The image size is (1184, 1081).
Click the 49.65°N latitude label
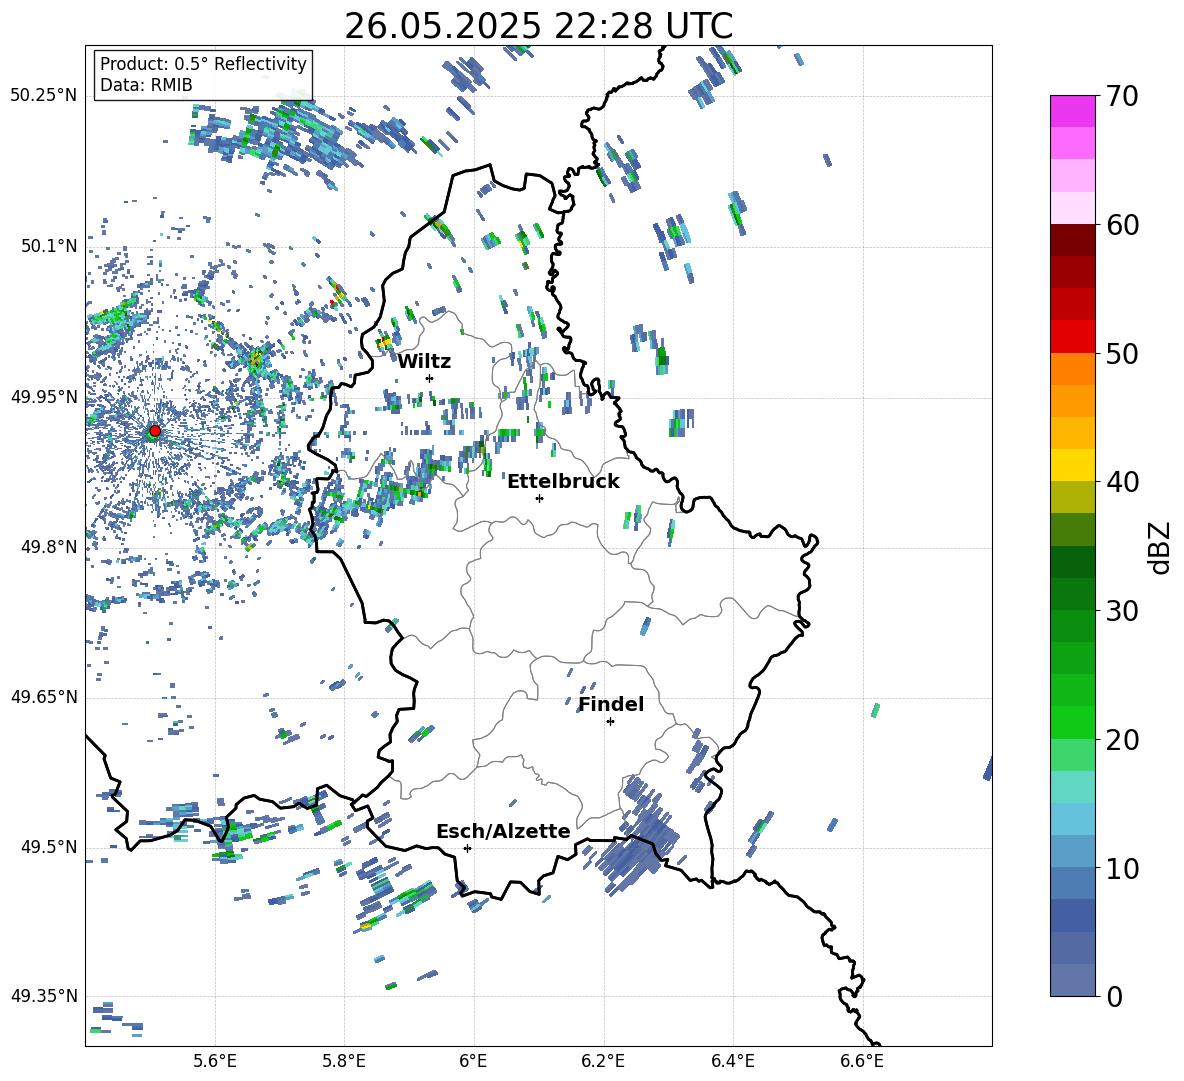43,697
